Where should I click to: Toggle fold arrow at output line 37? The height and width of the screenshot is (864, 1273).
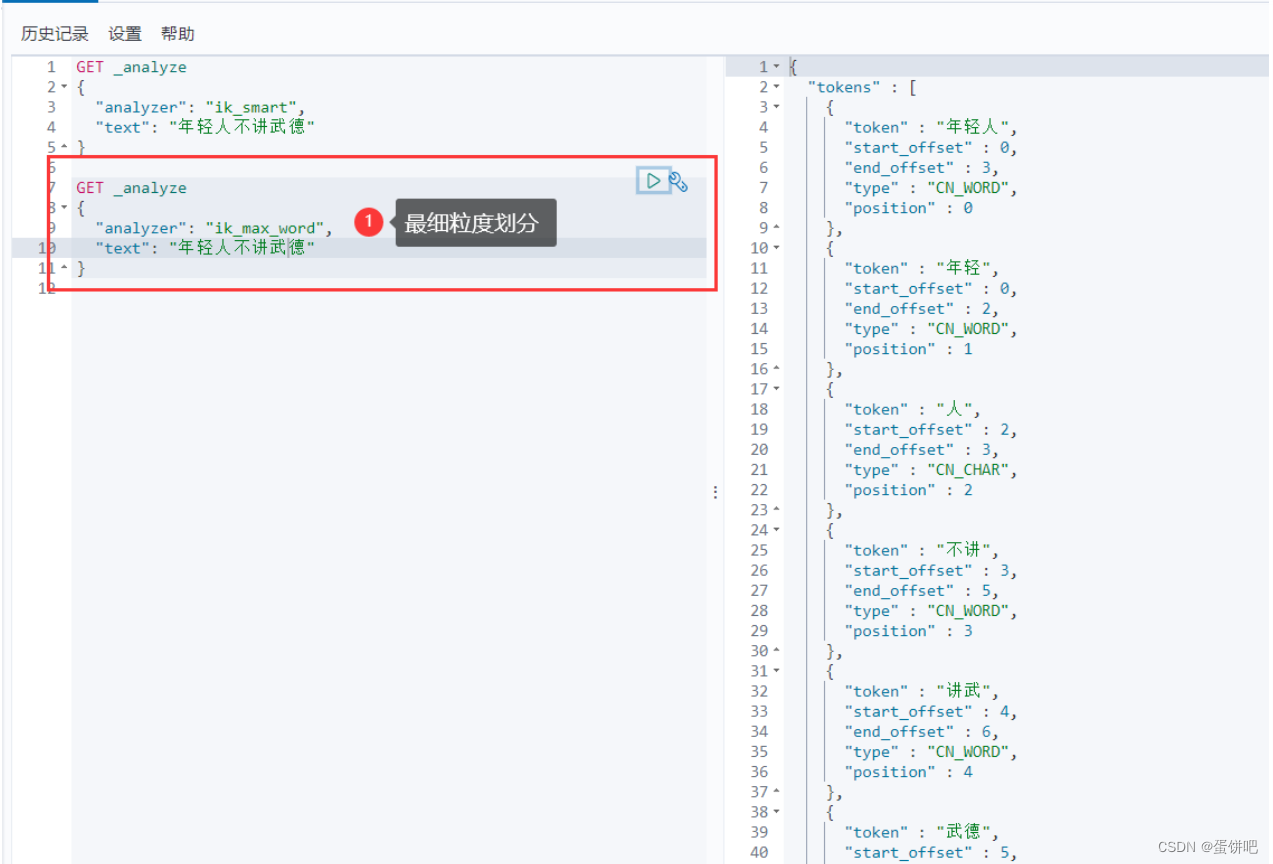[x=776, y=792]
